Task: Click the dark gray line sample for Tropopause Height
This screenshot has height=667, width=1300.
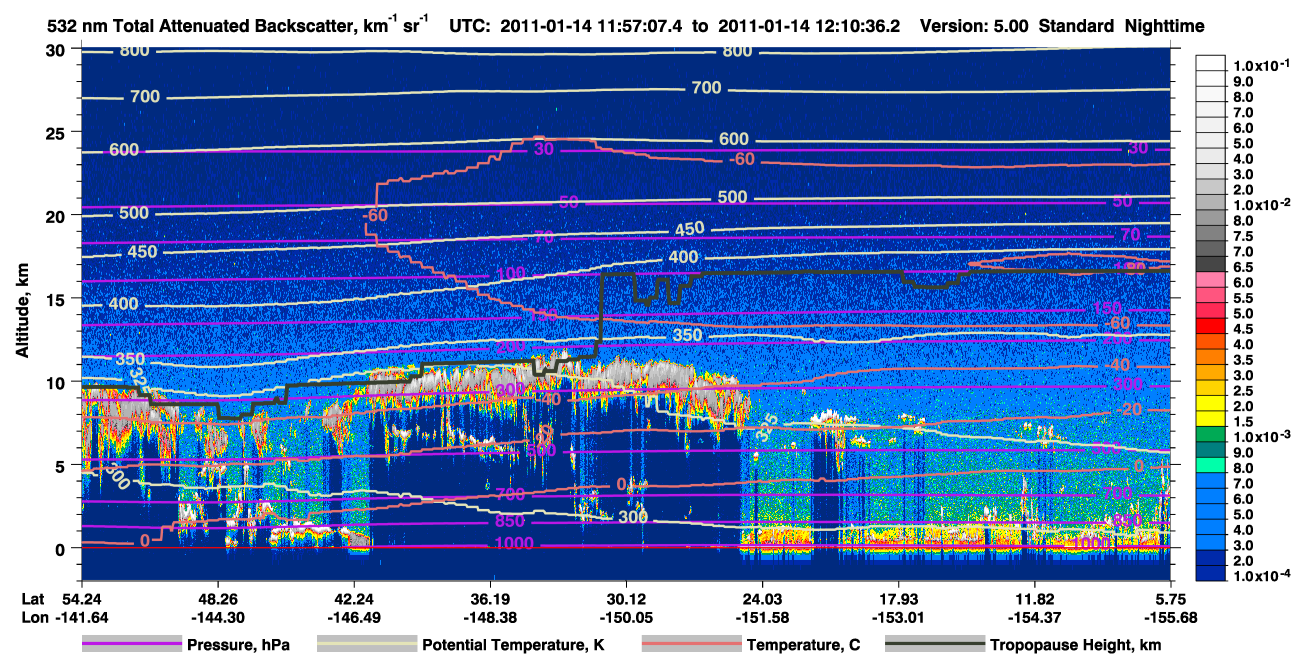Action: (x=934, y=645)
